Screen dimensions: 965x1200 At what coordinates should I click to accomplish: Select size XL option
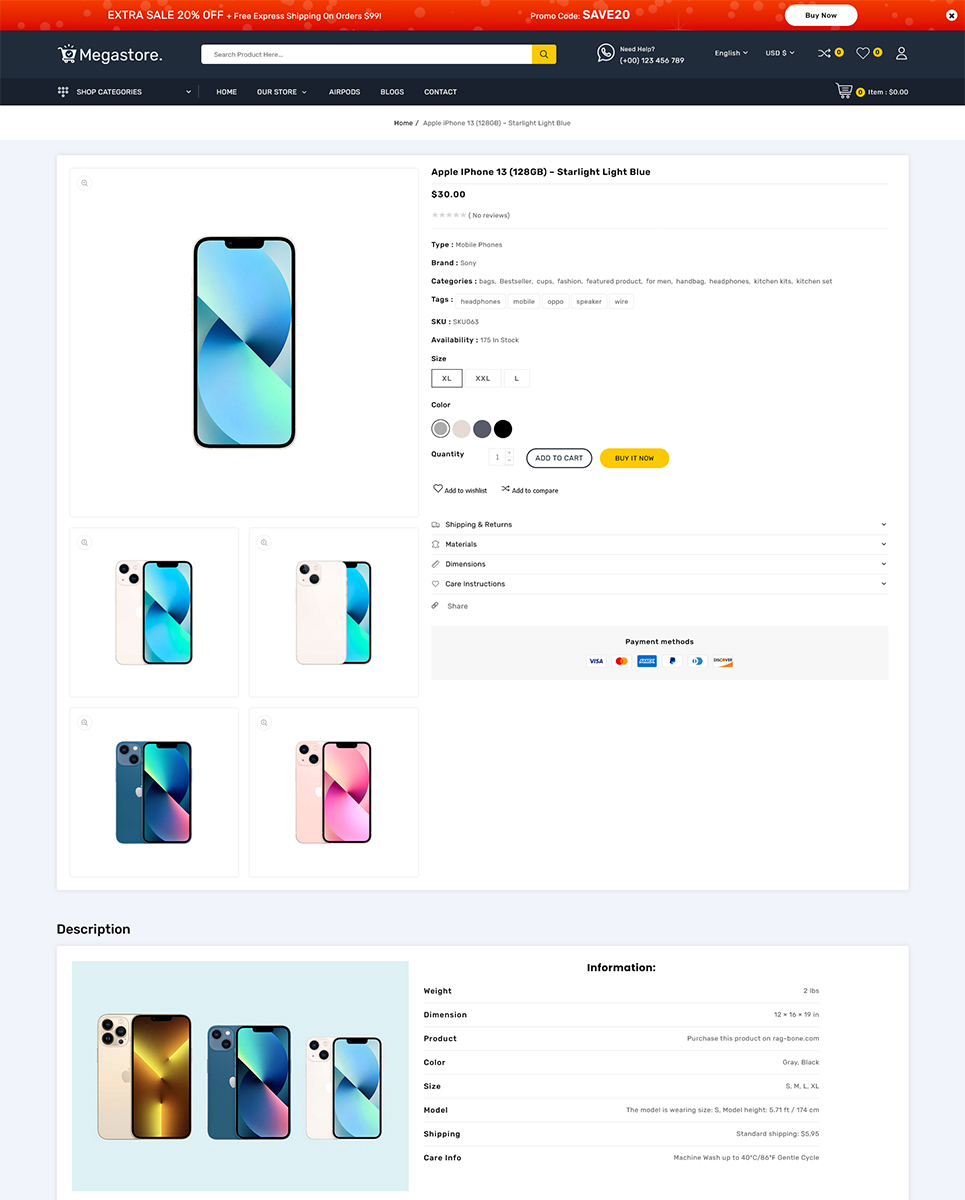click(447, 378)
